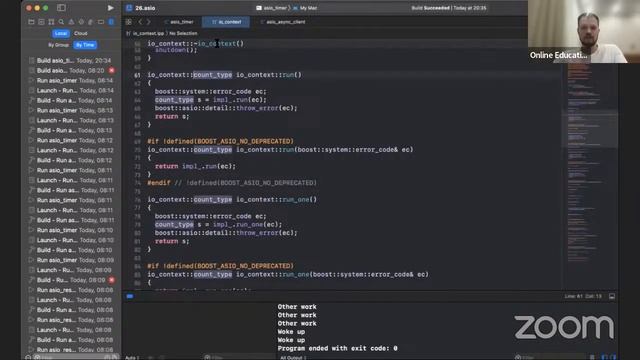
Task: Select Run asio_timer report from 08:13
Action: 71,110
